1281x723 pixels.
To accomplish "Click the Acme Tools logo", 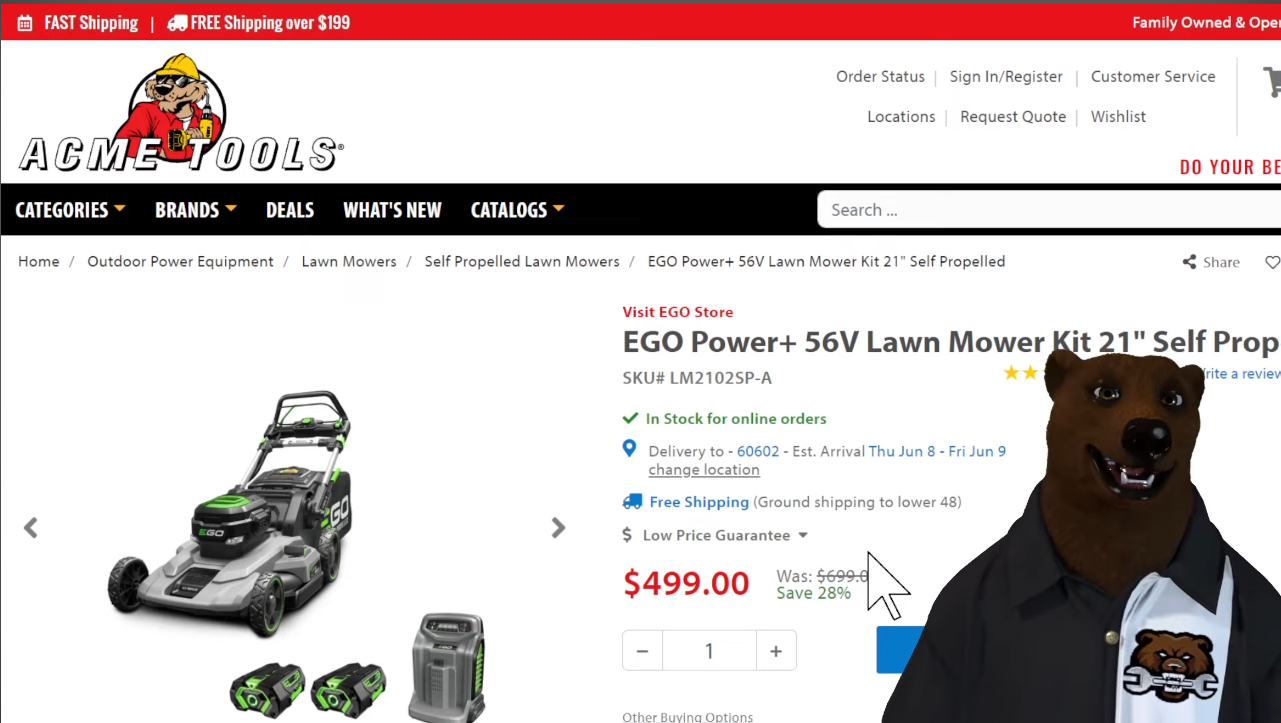I will tap(181, 112).
